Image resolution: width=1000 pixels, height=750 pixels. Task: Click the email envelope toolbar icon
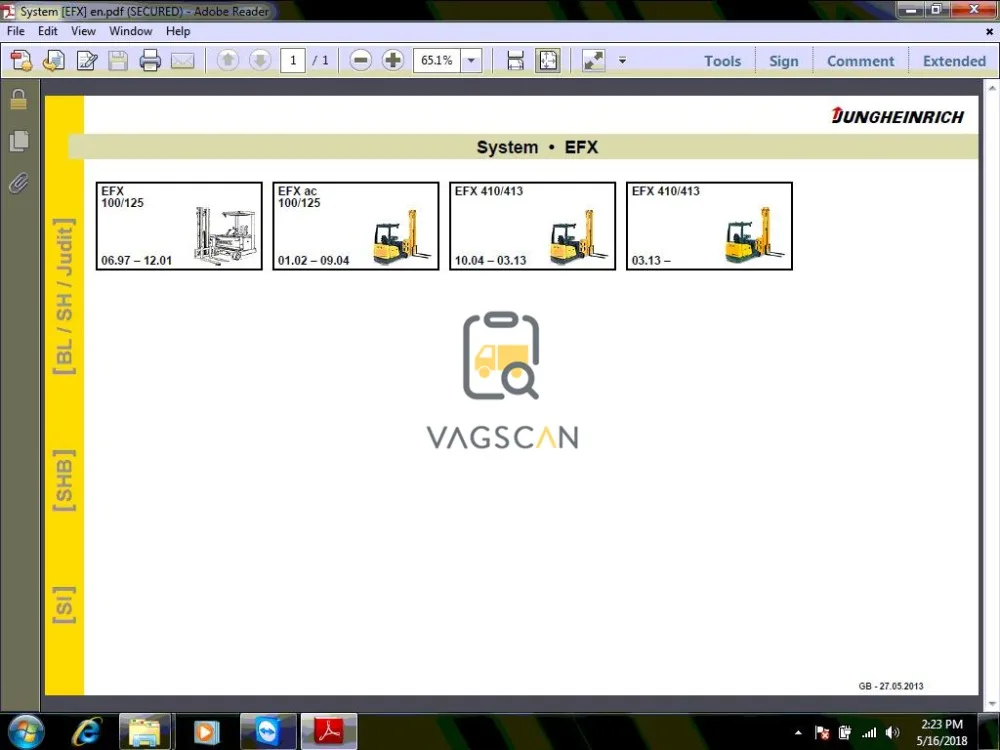[182, 61]
